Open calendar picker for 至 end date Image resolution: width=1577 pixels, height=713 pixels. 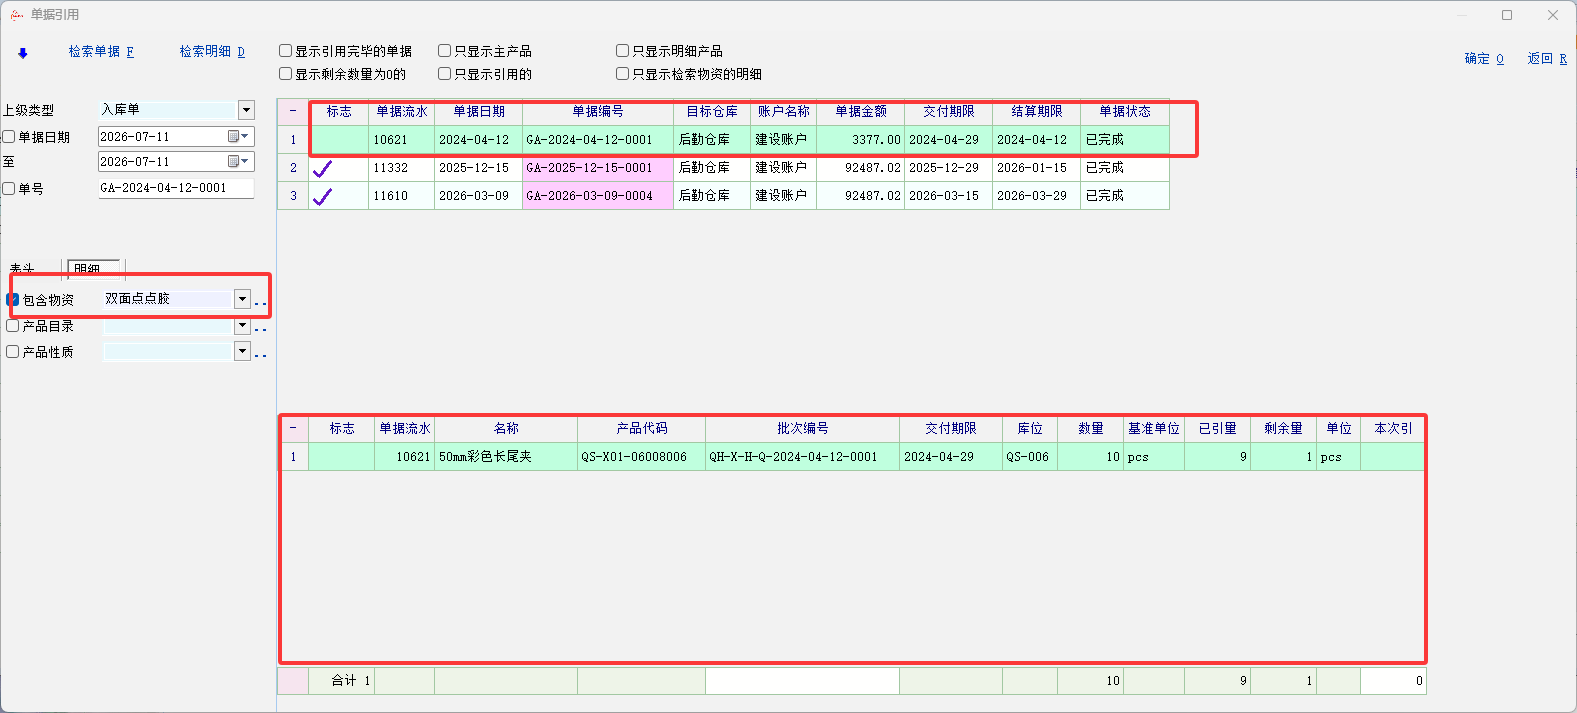tap(238, 162)
